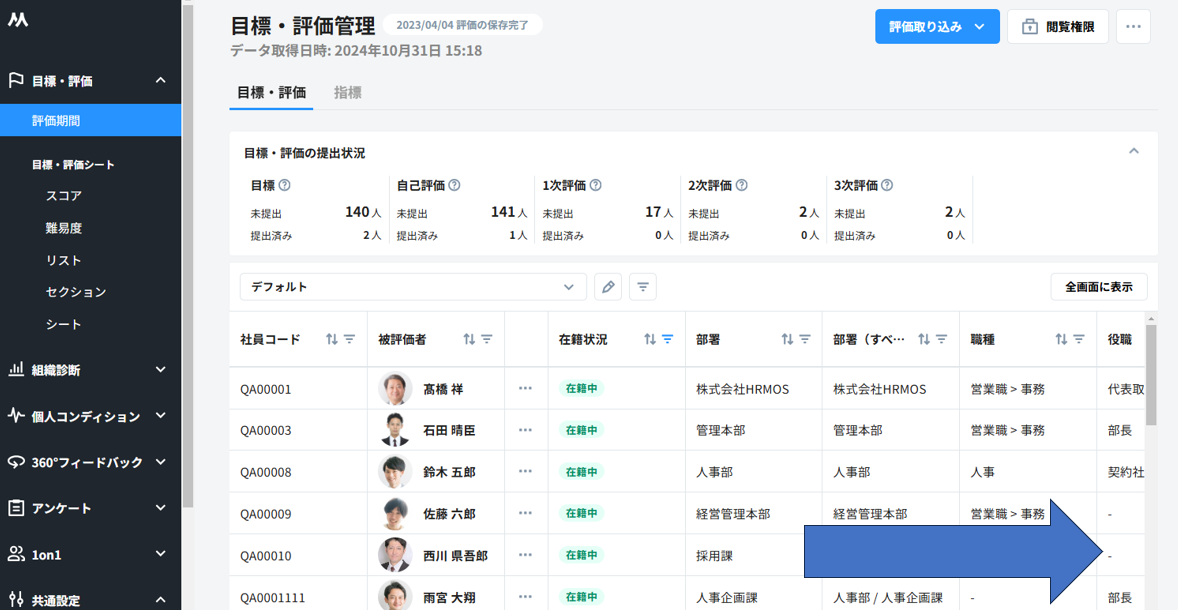Collapse the 目標・評価の提出状況 panel

coord(1133,152)
